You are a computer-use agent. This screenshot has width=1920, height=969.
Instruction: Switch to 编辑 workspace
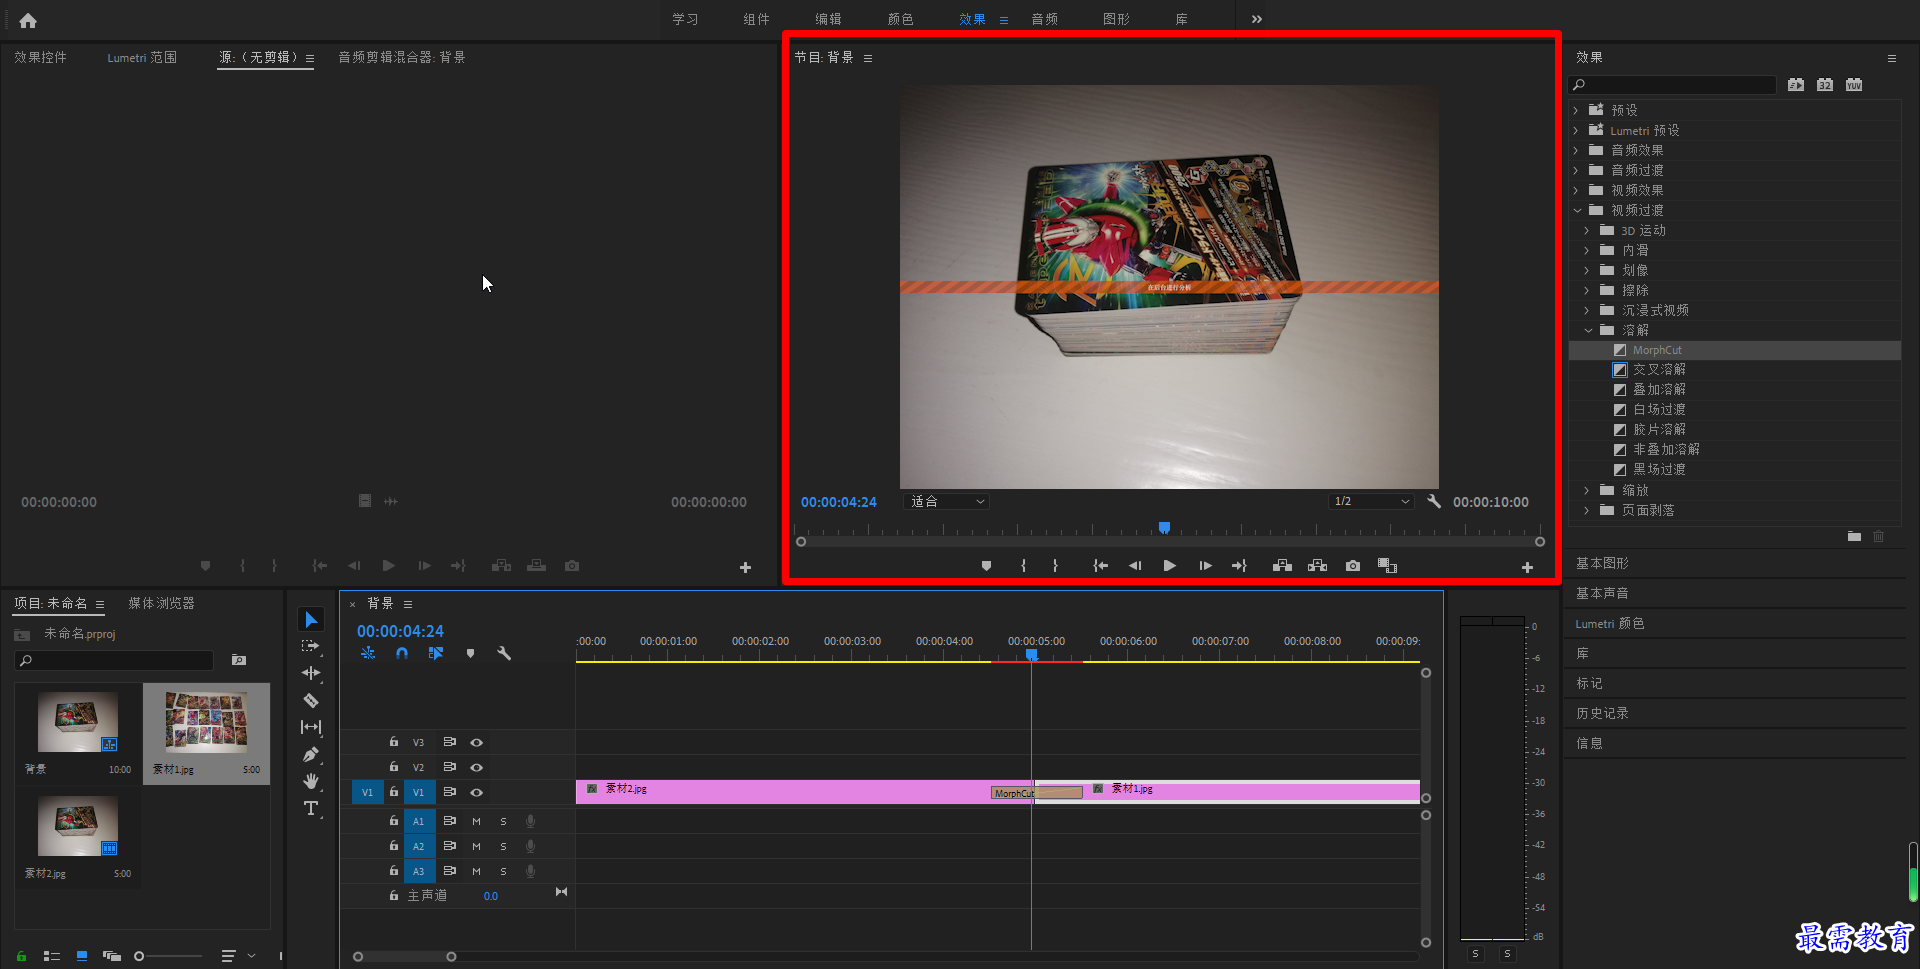pyautogui.click(x=828, y=19)
